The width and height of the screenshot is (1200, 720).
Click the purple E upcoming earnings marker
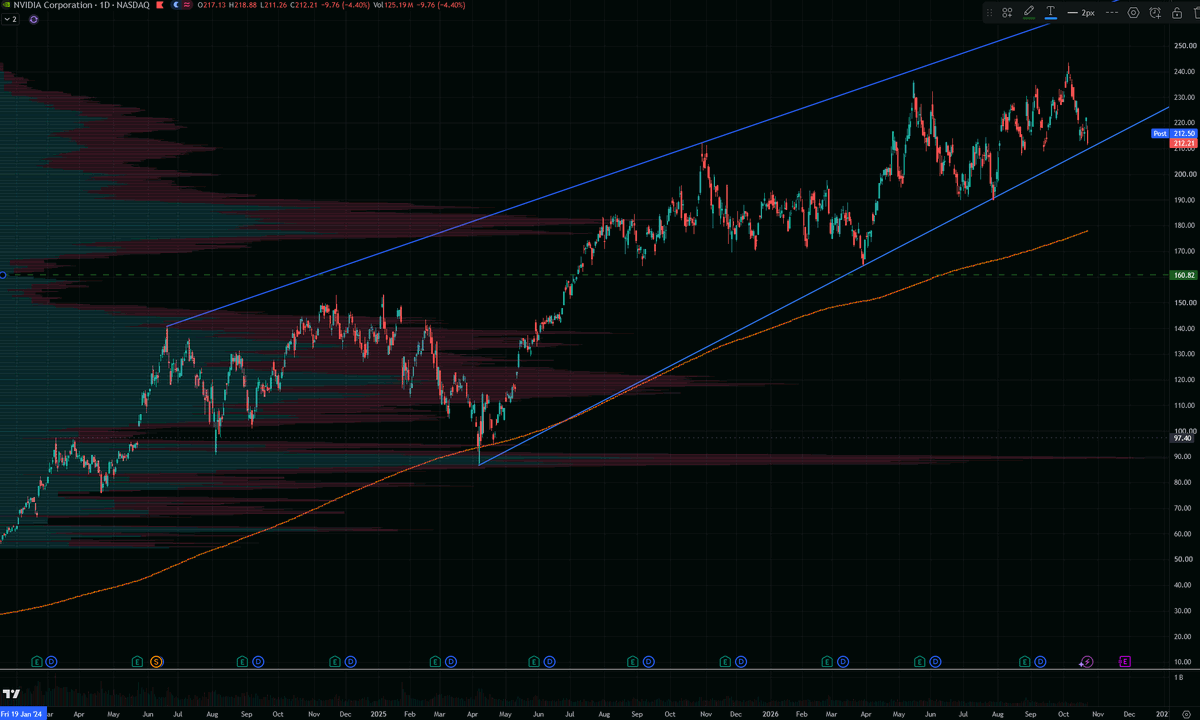click(1125, 662)
